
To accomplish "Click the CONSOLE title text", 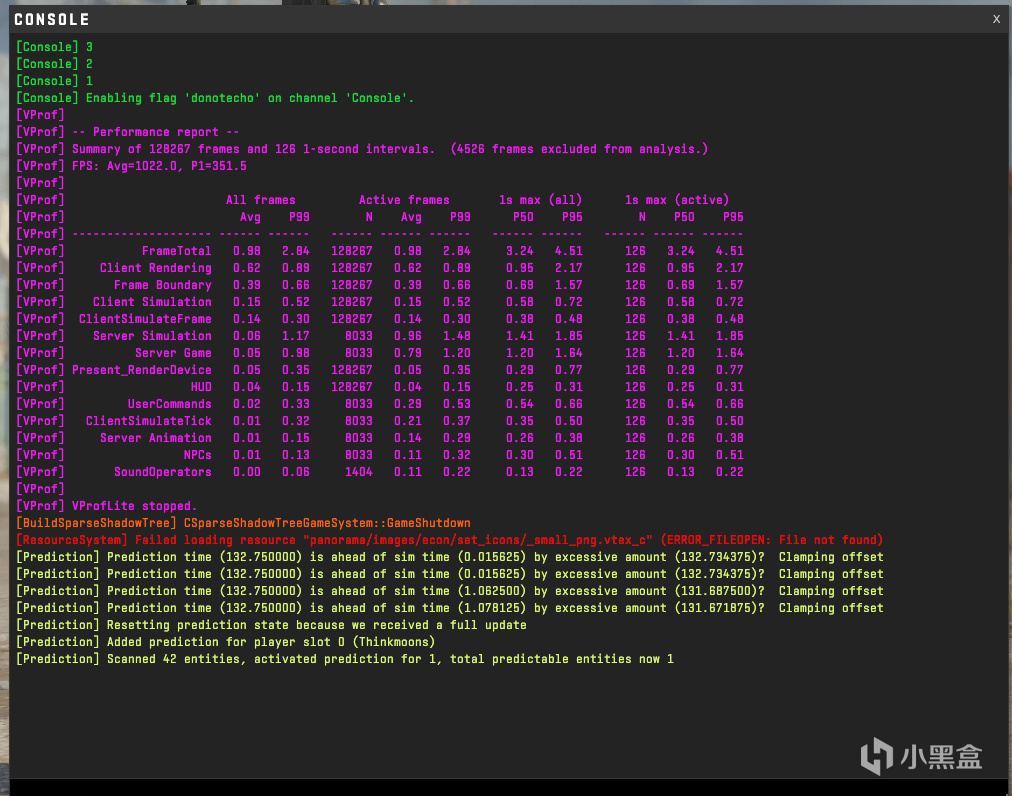I will click(x=52, y=19).
